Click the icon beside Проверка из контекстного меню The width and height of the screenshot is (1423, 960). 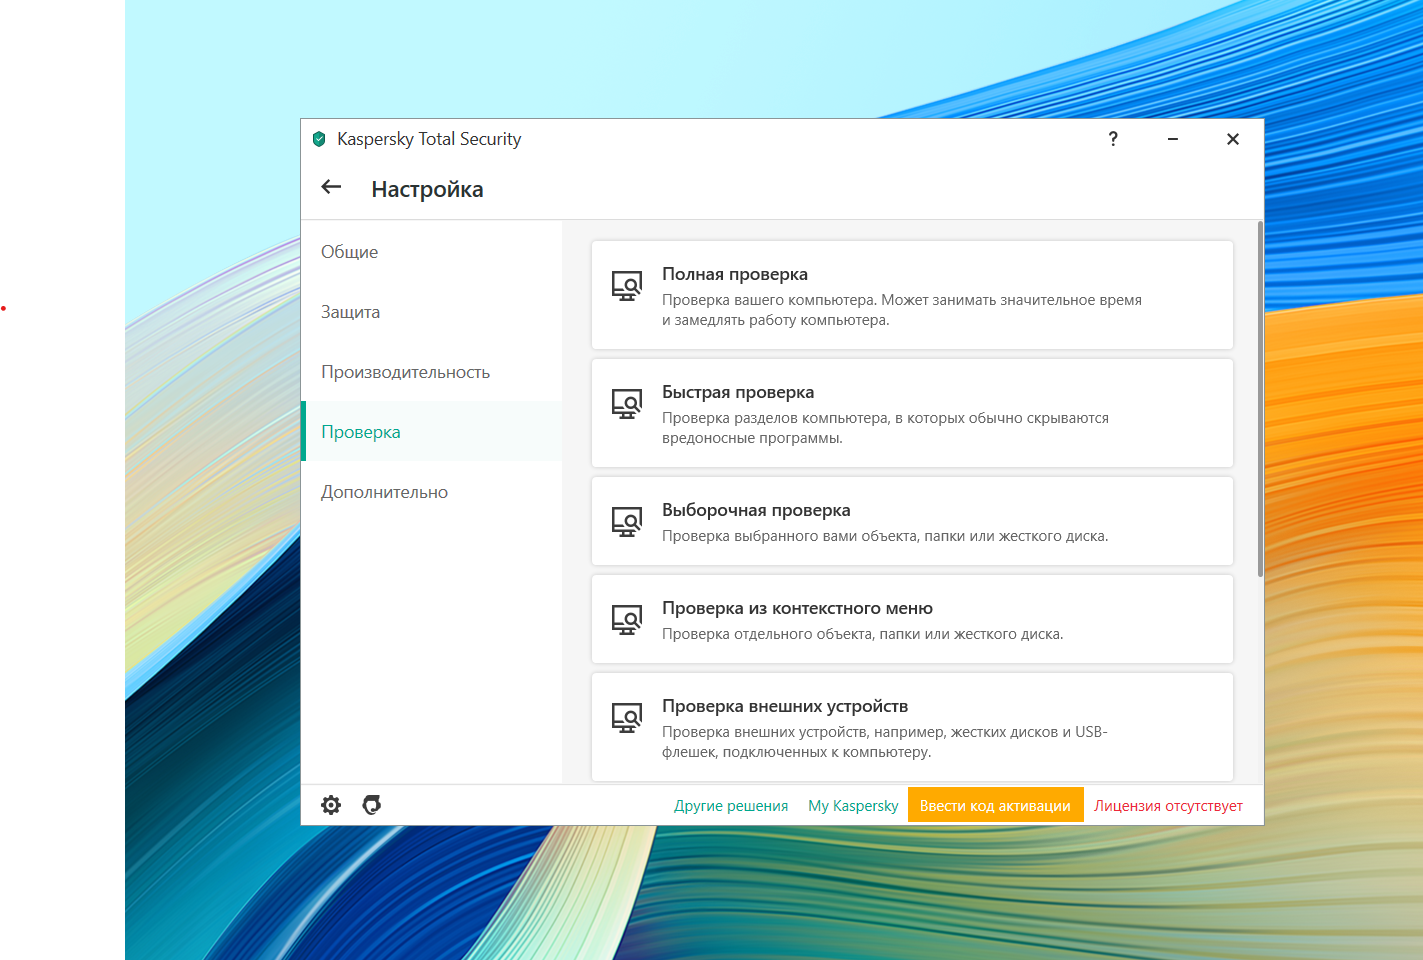point(627,620)
